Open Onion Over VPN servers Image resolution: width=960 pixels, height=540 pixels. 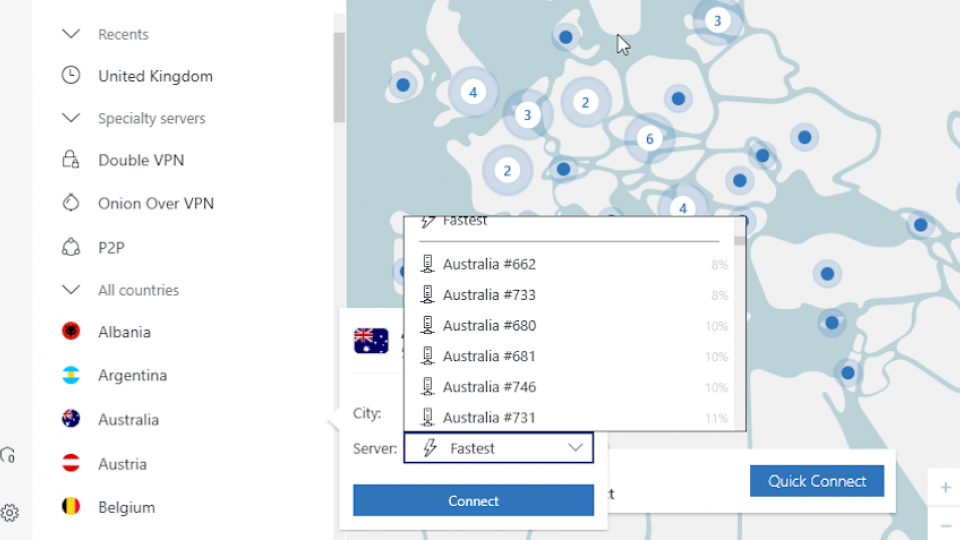coord(156,203)
